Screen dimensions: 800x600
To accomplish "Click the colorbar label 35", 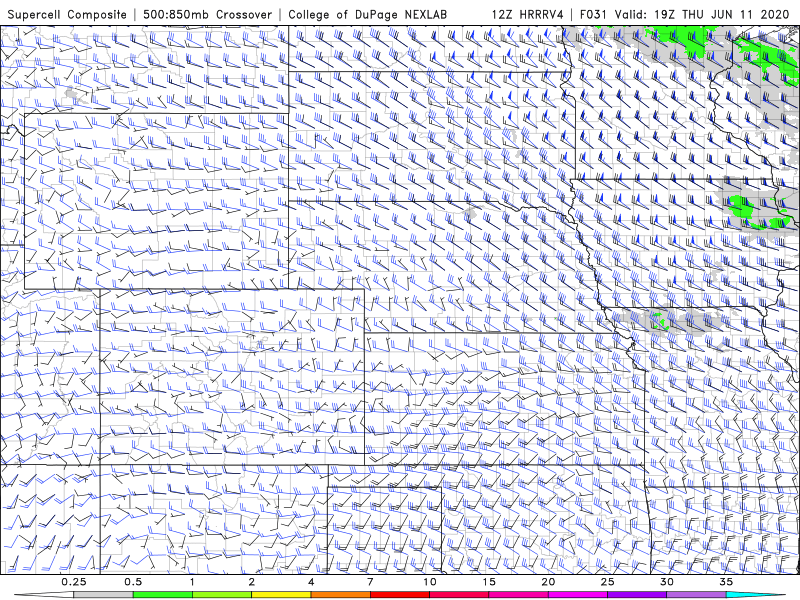I will pos(726,582).
